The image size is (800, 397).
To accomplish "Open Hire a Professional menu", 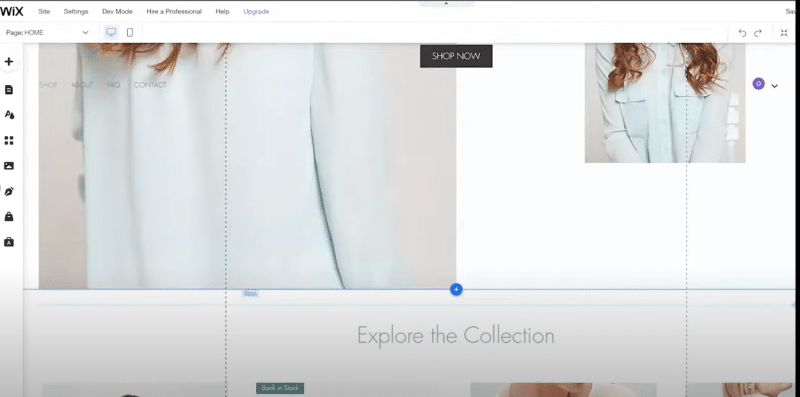I will pyautogui.click(x=174, y=11).
